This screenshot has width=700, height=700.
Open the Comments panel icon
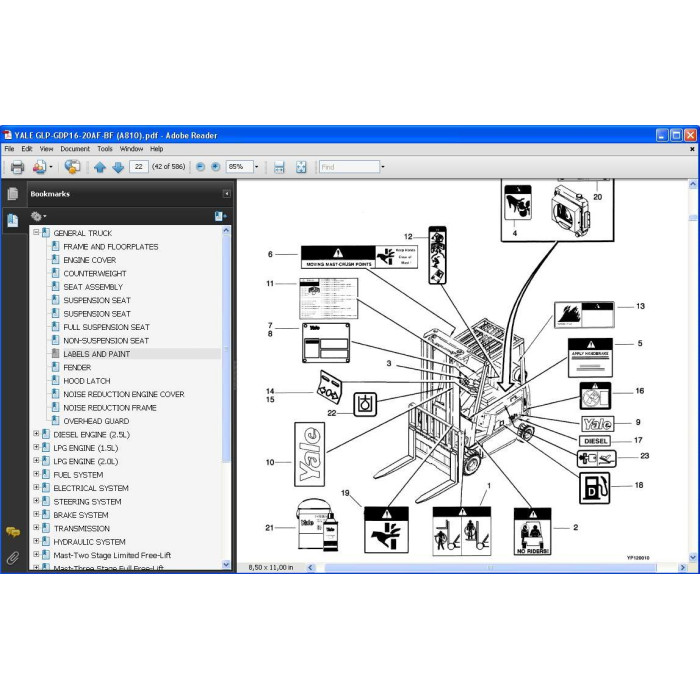13,532
